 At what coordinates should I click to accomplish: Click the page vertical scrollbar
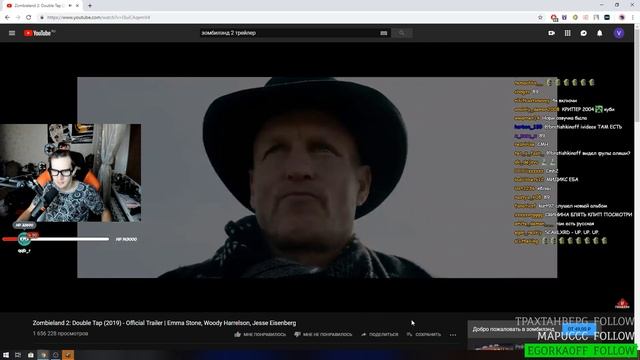tap(637, 187)
